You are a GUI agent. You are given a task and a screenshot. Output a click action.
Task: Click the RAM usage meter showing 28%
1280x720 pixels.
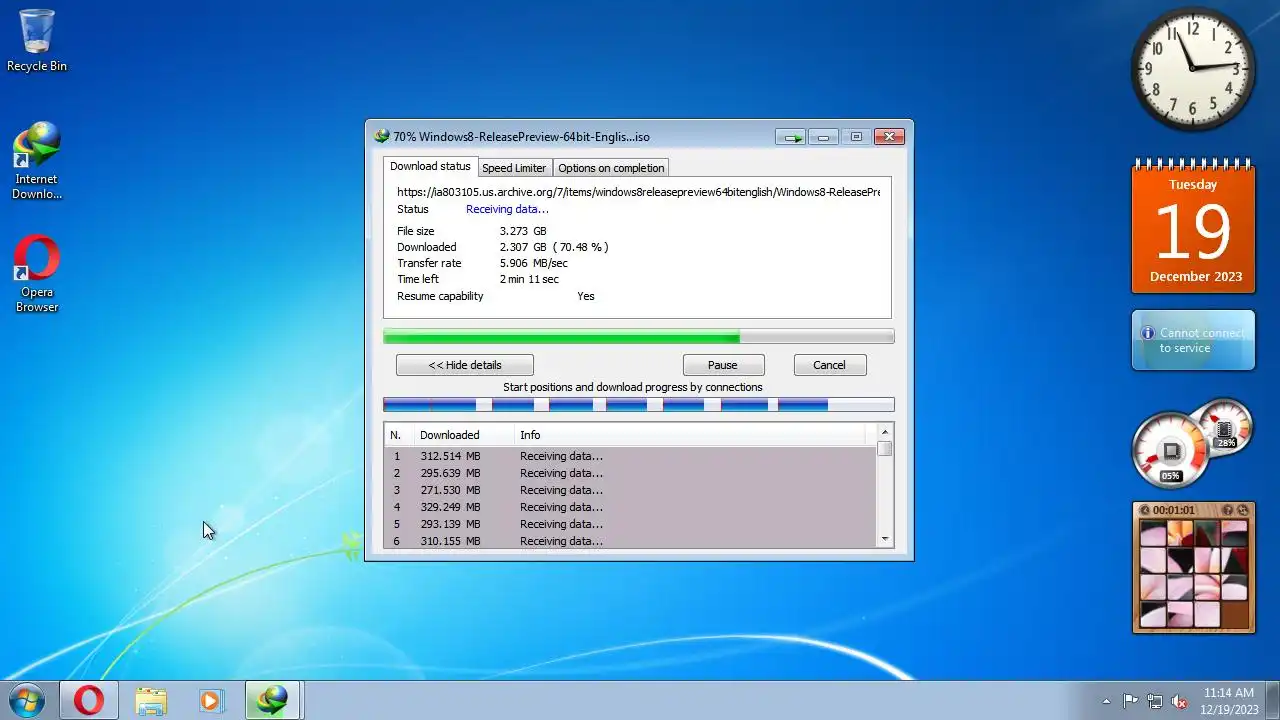(1225, 425)
